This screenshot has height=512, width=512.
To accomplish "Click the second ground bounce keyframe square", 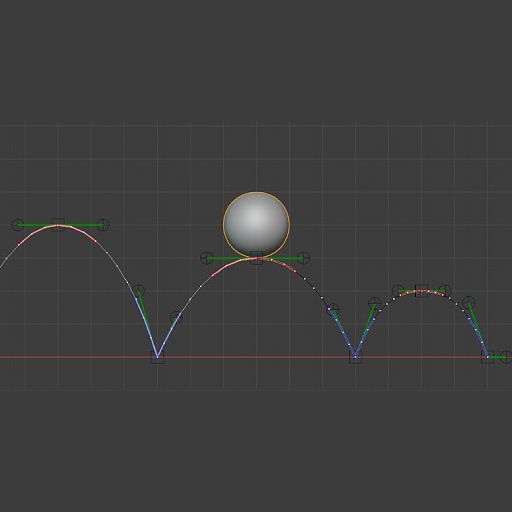I will [x=355, y=357].
